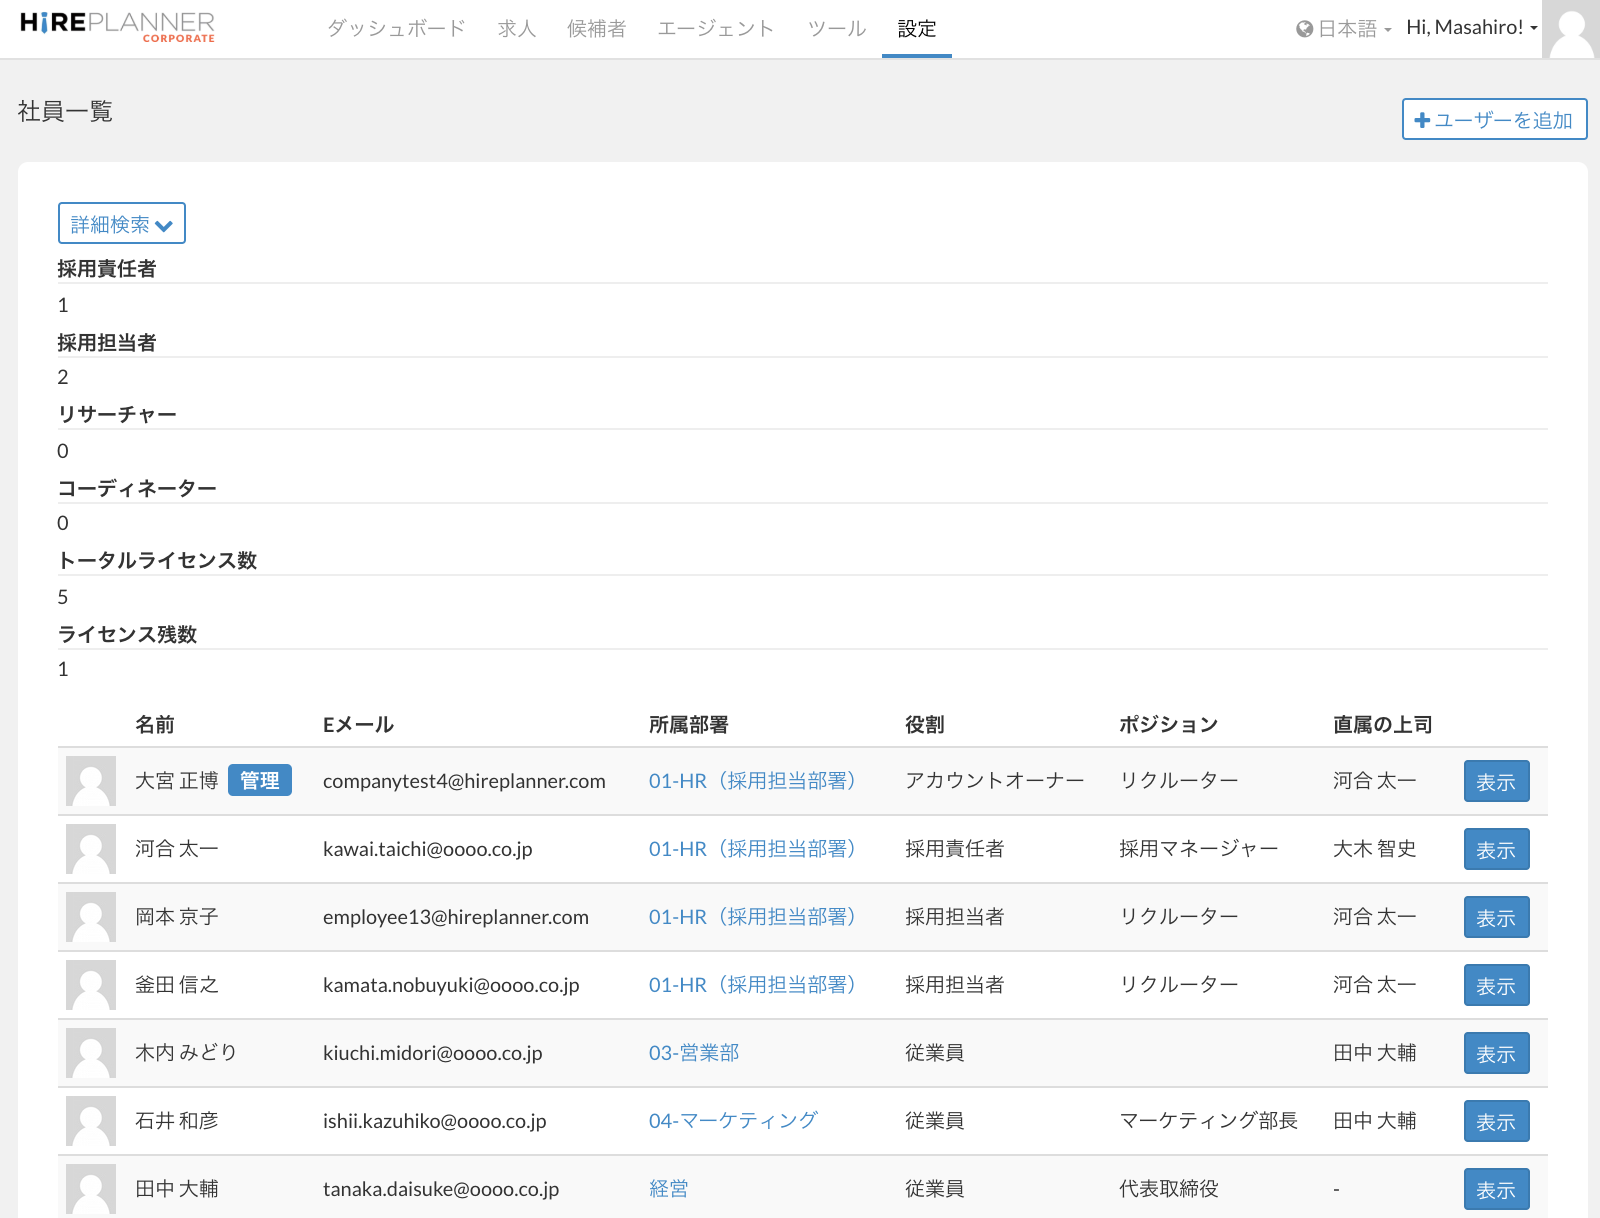Open the 候補者 menu item
Image resolution: width=1600 pixels, height=1218 pixels.
pyautogui.click(x=596, y=29)
